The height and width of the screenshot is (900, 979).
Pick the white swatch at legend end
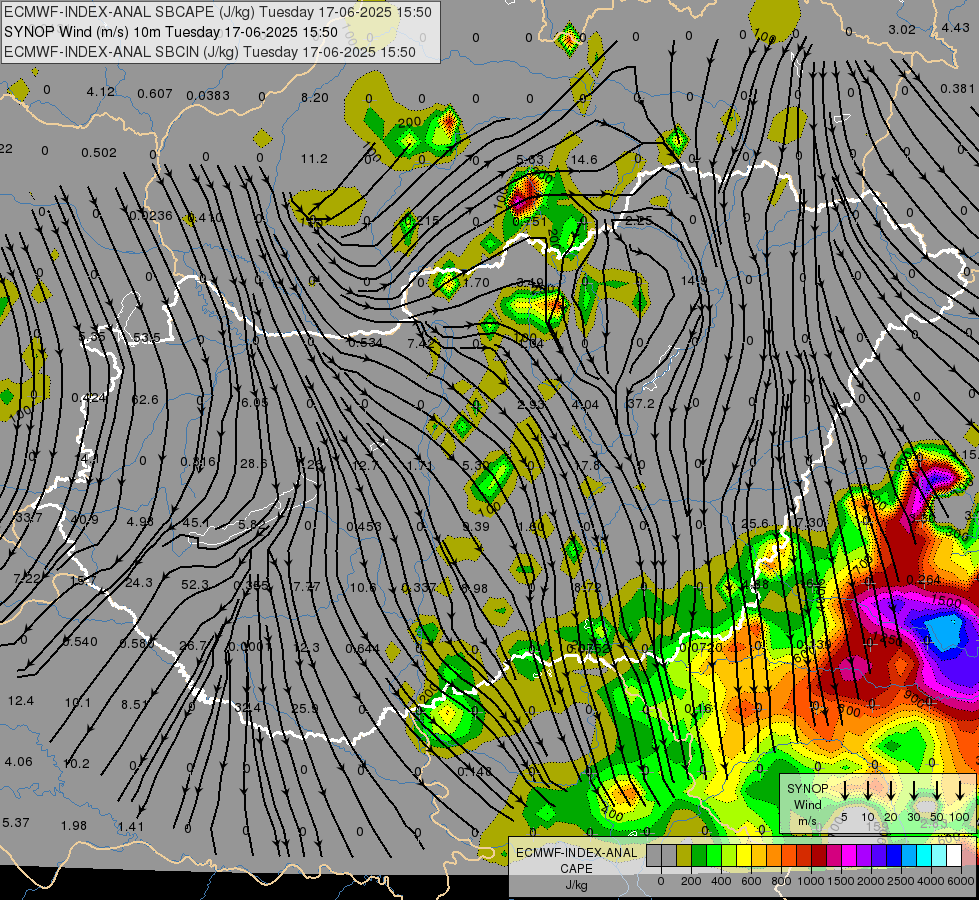pyautogui.click(x=953, y=856)
